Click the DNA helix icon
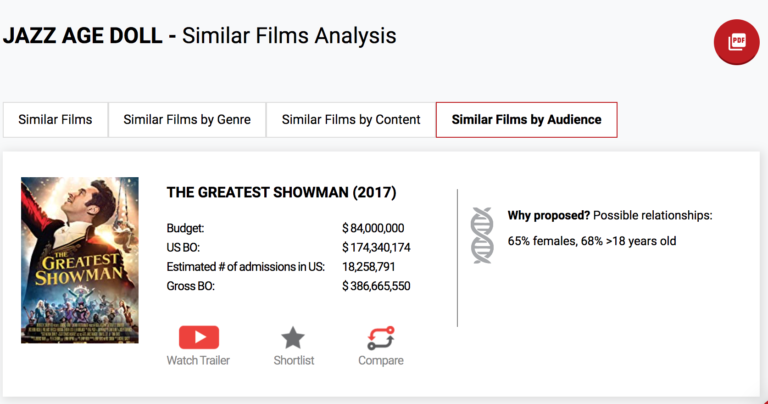This screenshot has width=768, height=404. click(x=482, y=235)
